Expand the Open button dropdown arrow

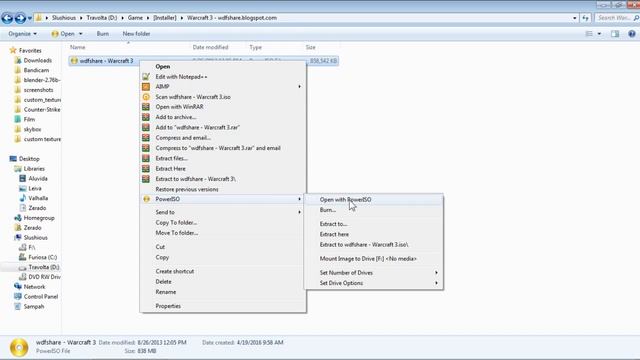pyautogui.click(x=80, y=34)
